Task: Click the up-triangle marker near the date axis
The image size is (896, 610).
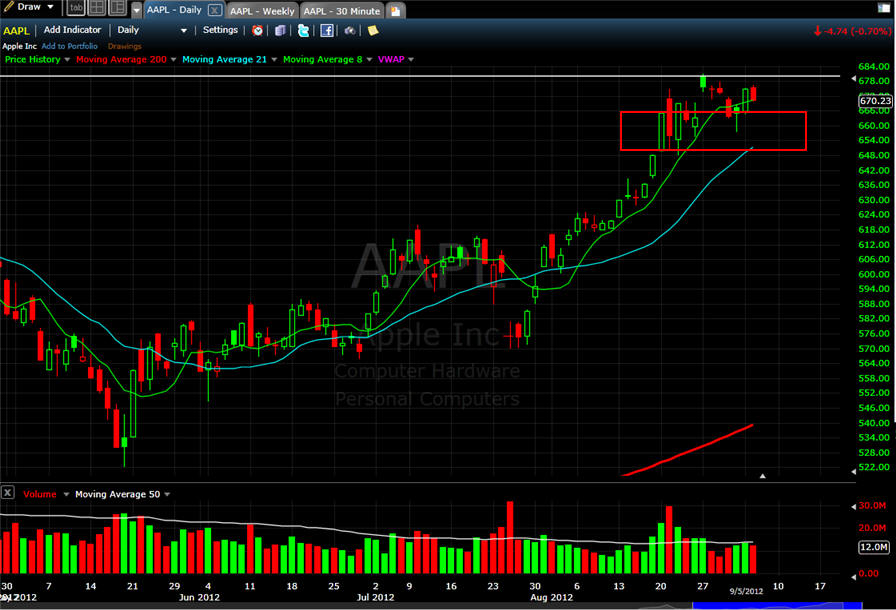Action: tap(762, 475)
